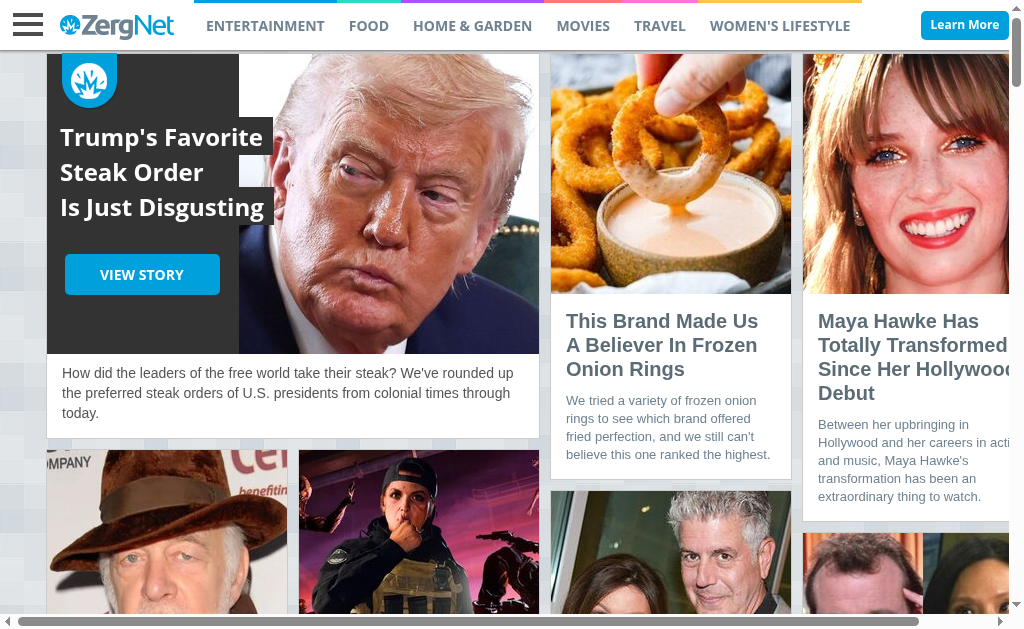Open the hamburger menu icon

(x=27, y=25)
